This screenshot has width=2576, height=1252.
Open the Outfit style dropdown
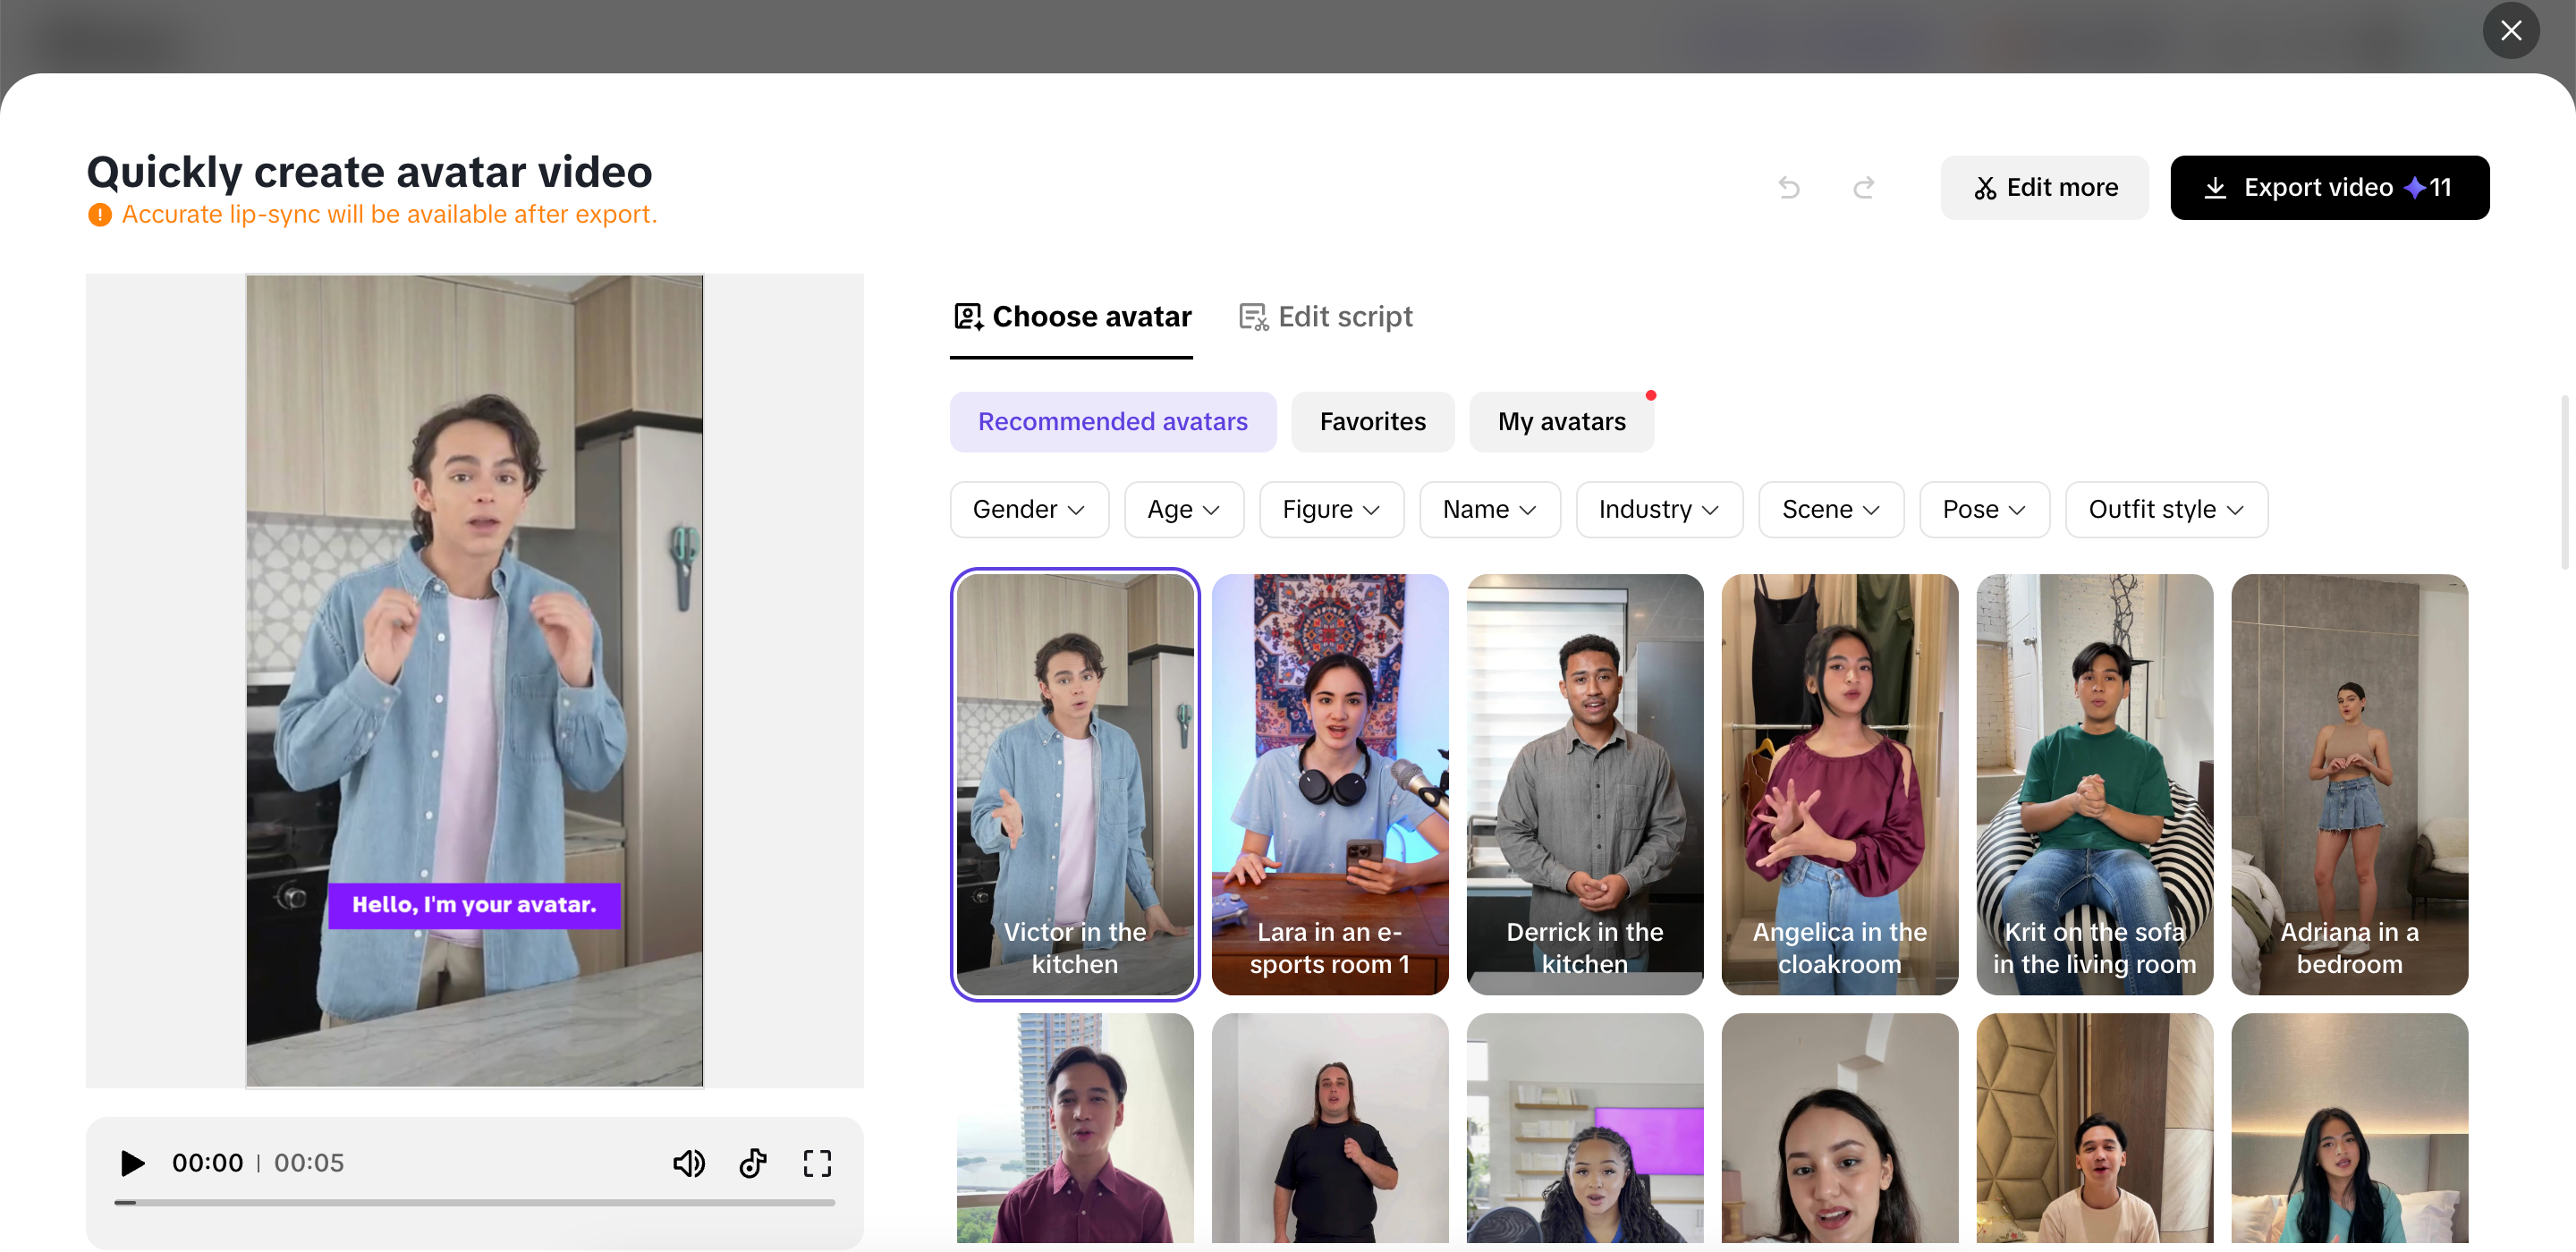2166,509
